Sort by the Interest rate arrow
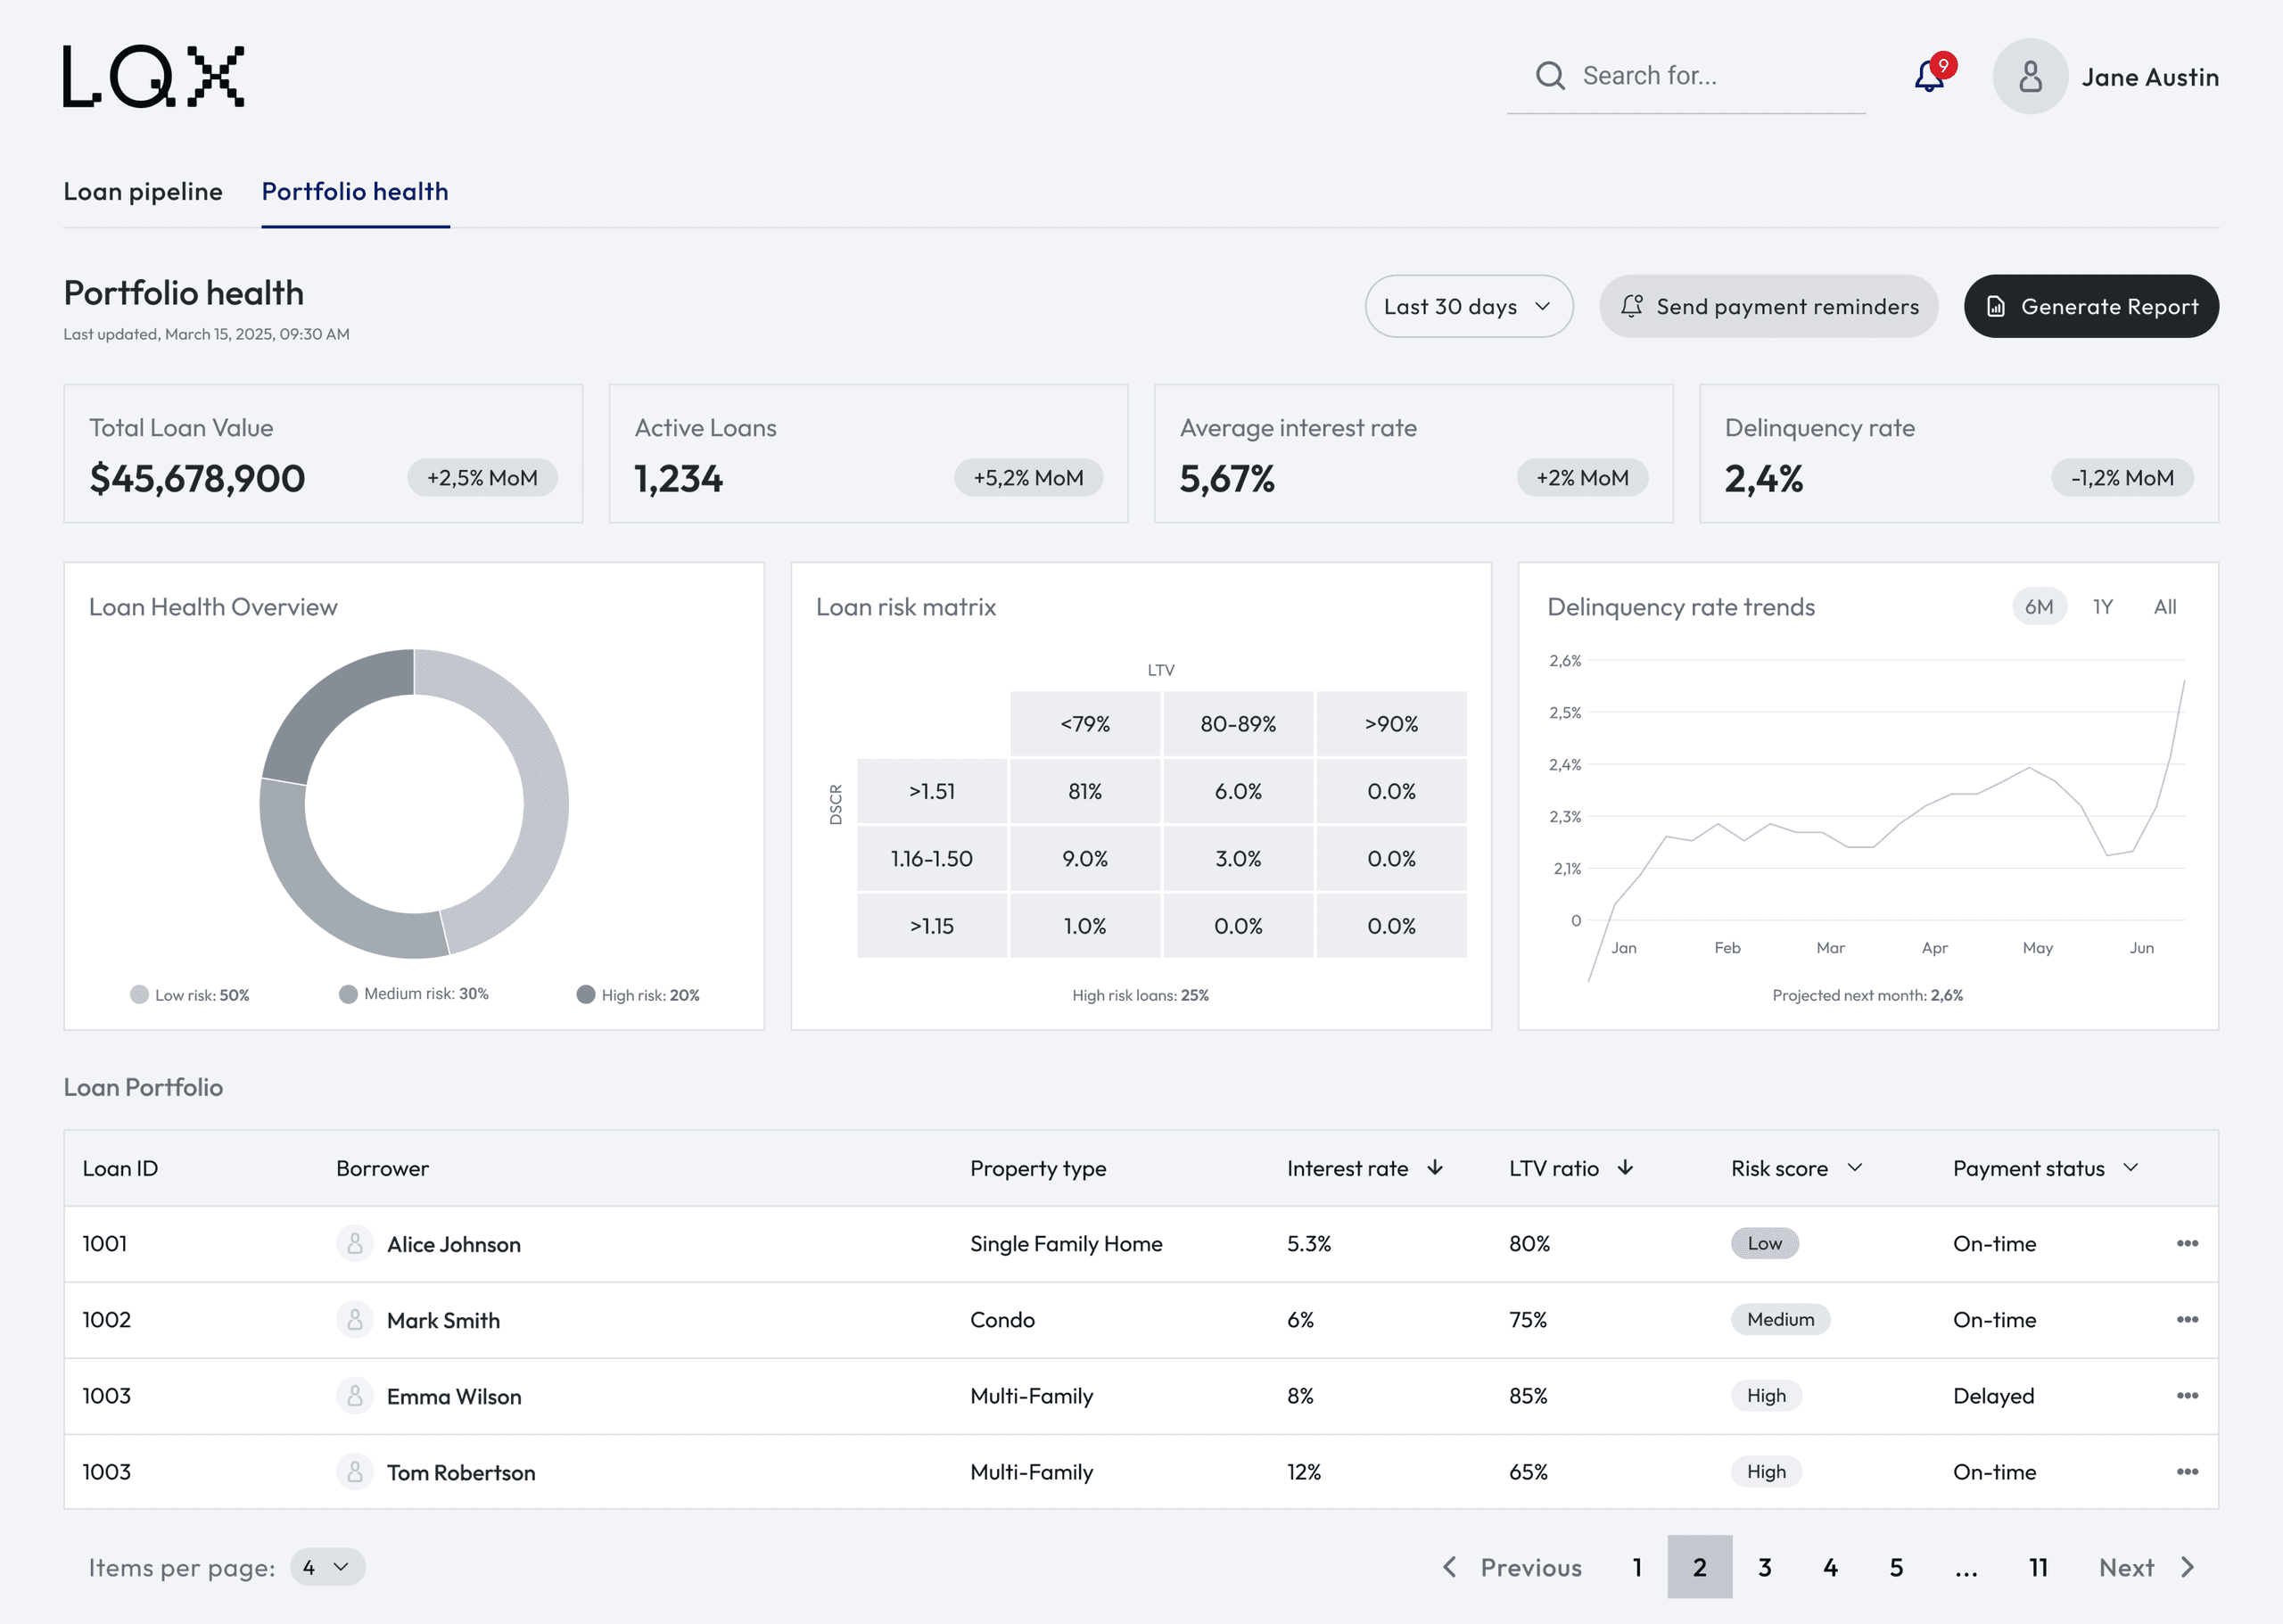The image size is (2283, 1624). pos(1435,1167)
